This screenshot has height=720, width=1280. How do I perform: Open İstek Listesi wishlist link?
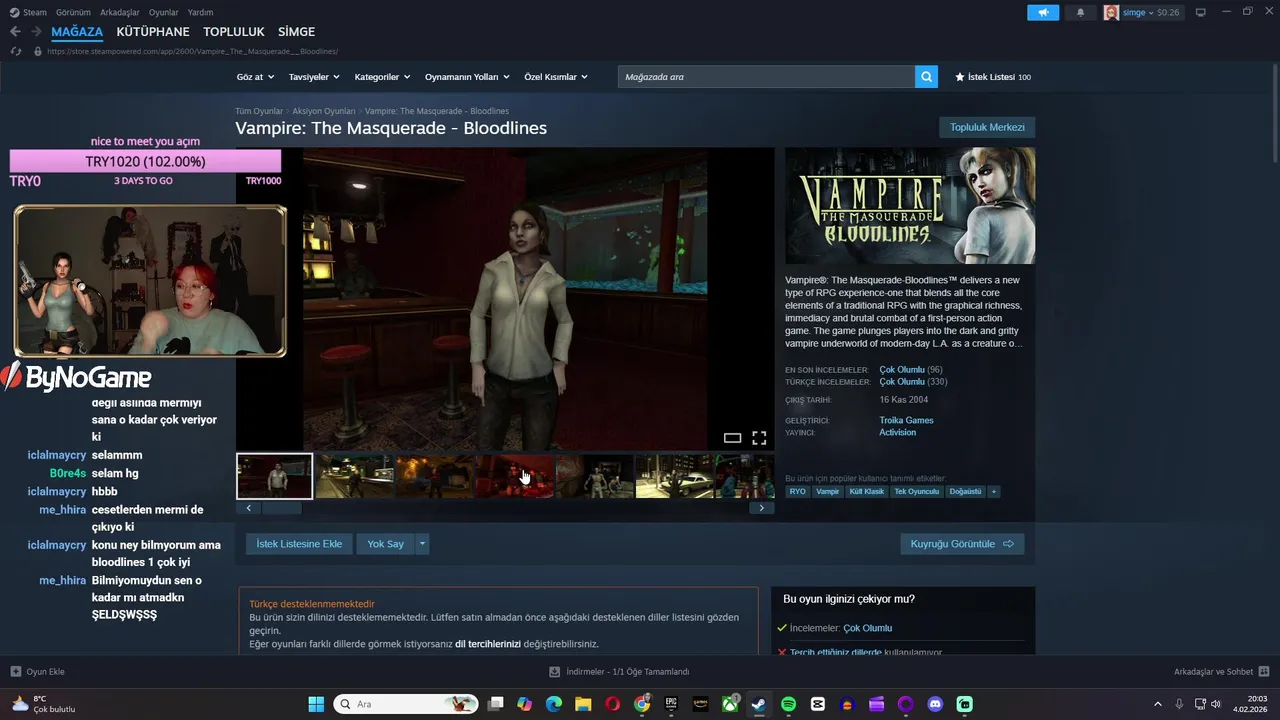[x=992, y=77]
